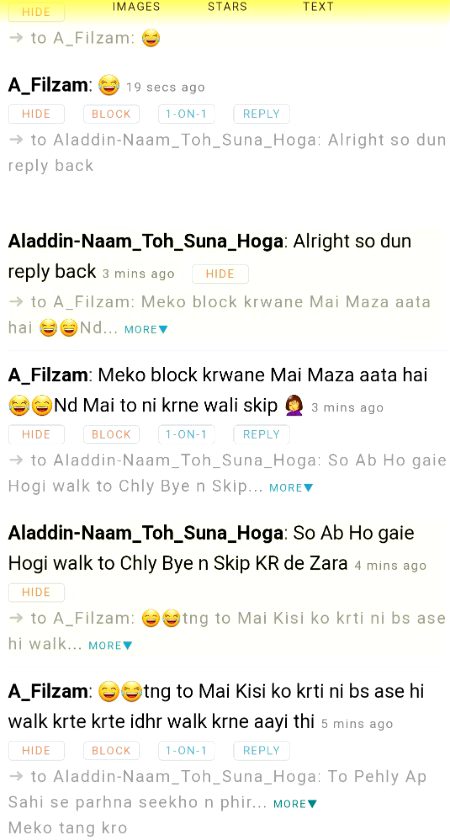Screen dimensions: 450x840
Task: Block A_Filzam from the 19 secs ago message
Action: 111,114
